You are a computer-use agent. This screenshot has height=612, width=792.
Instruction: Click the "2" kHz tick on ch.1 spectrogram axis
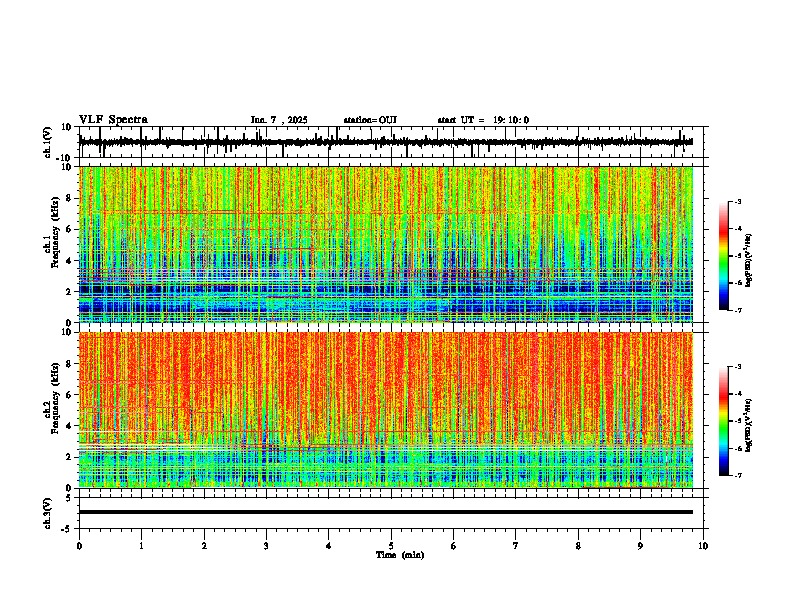pyautogui.click(x=70, y=291)
